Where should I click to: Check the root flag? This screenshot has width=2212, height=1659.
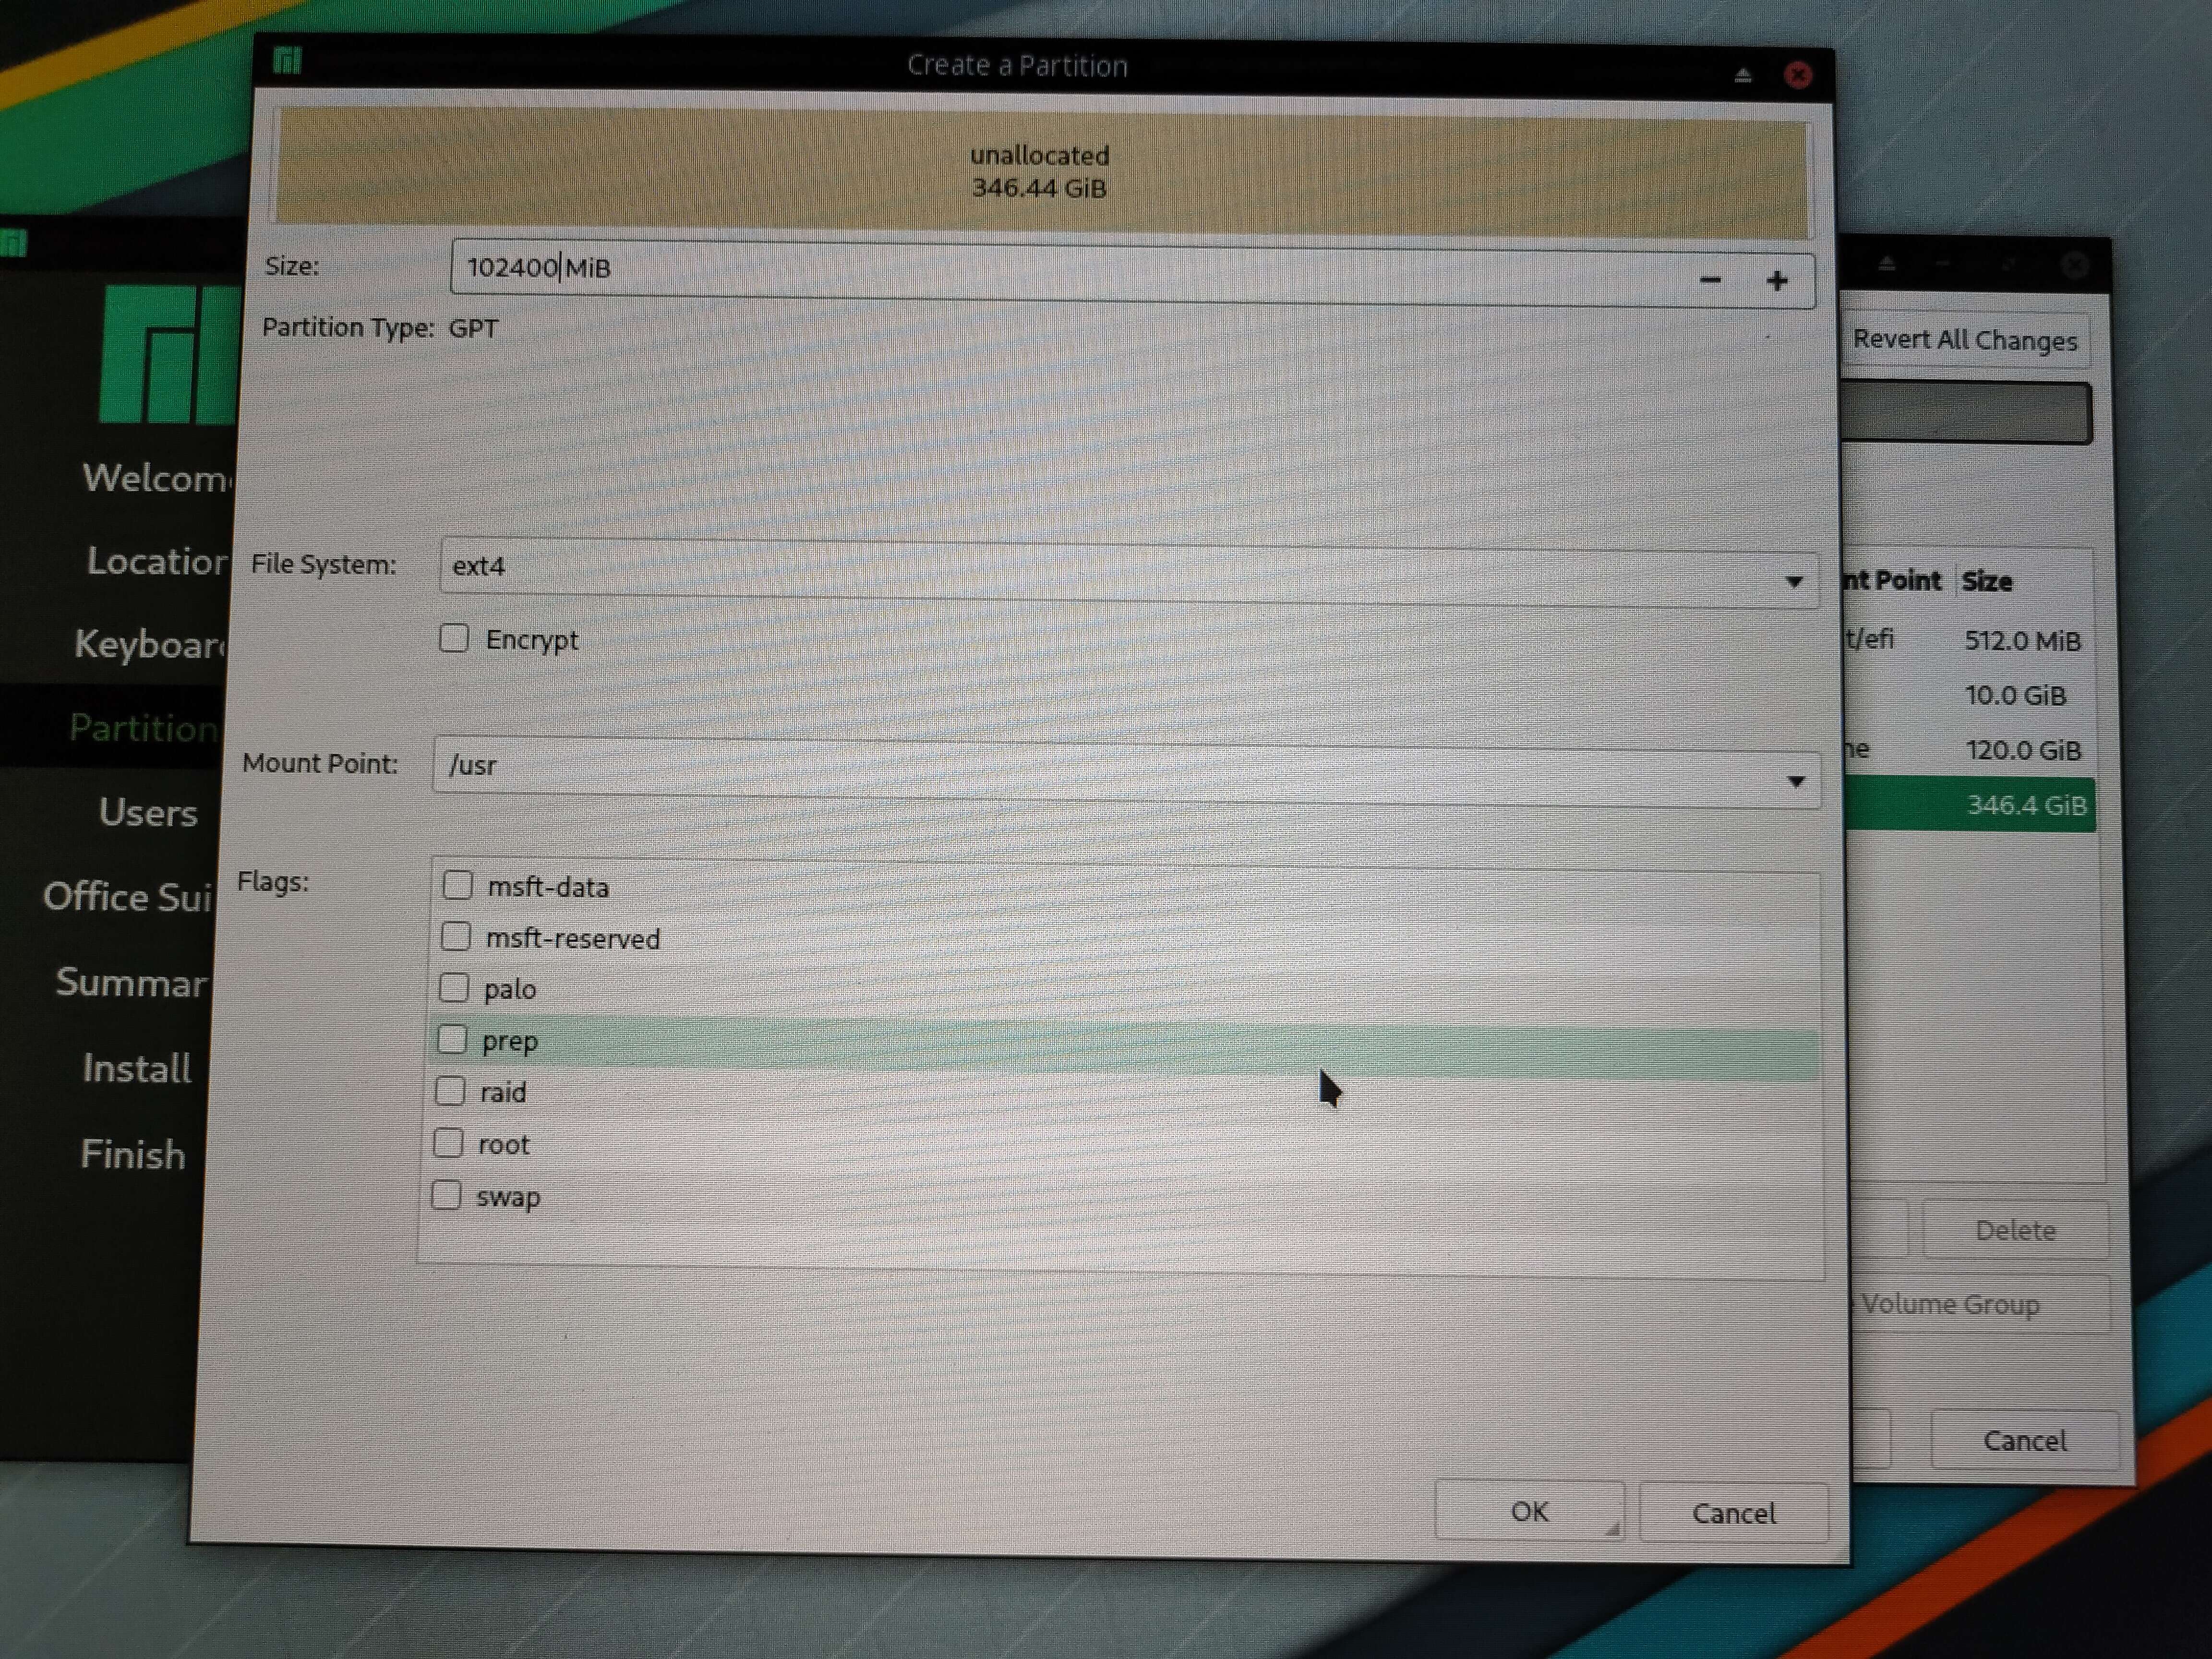point(448,1143)
